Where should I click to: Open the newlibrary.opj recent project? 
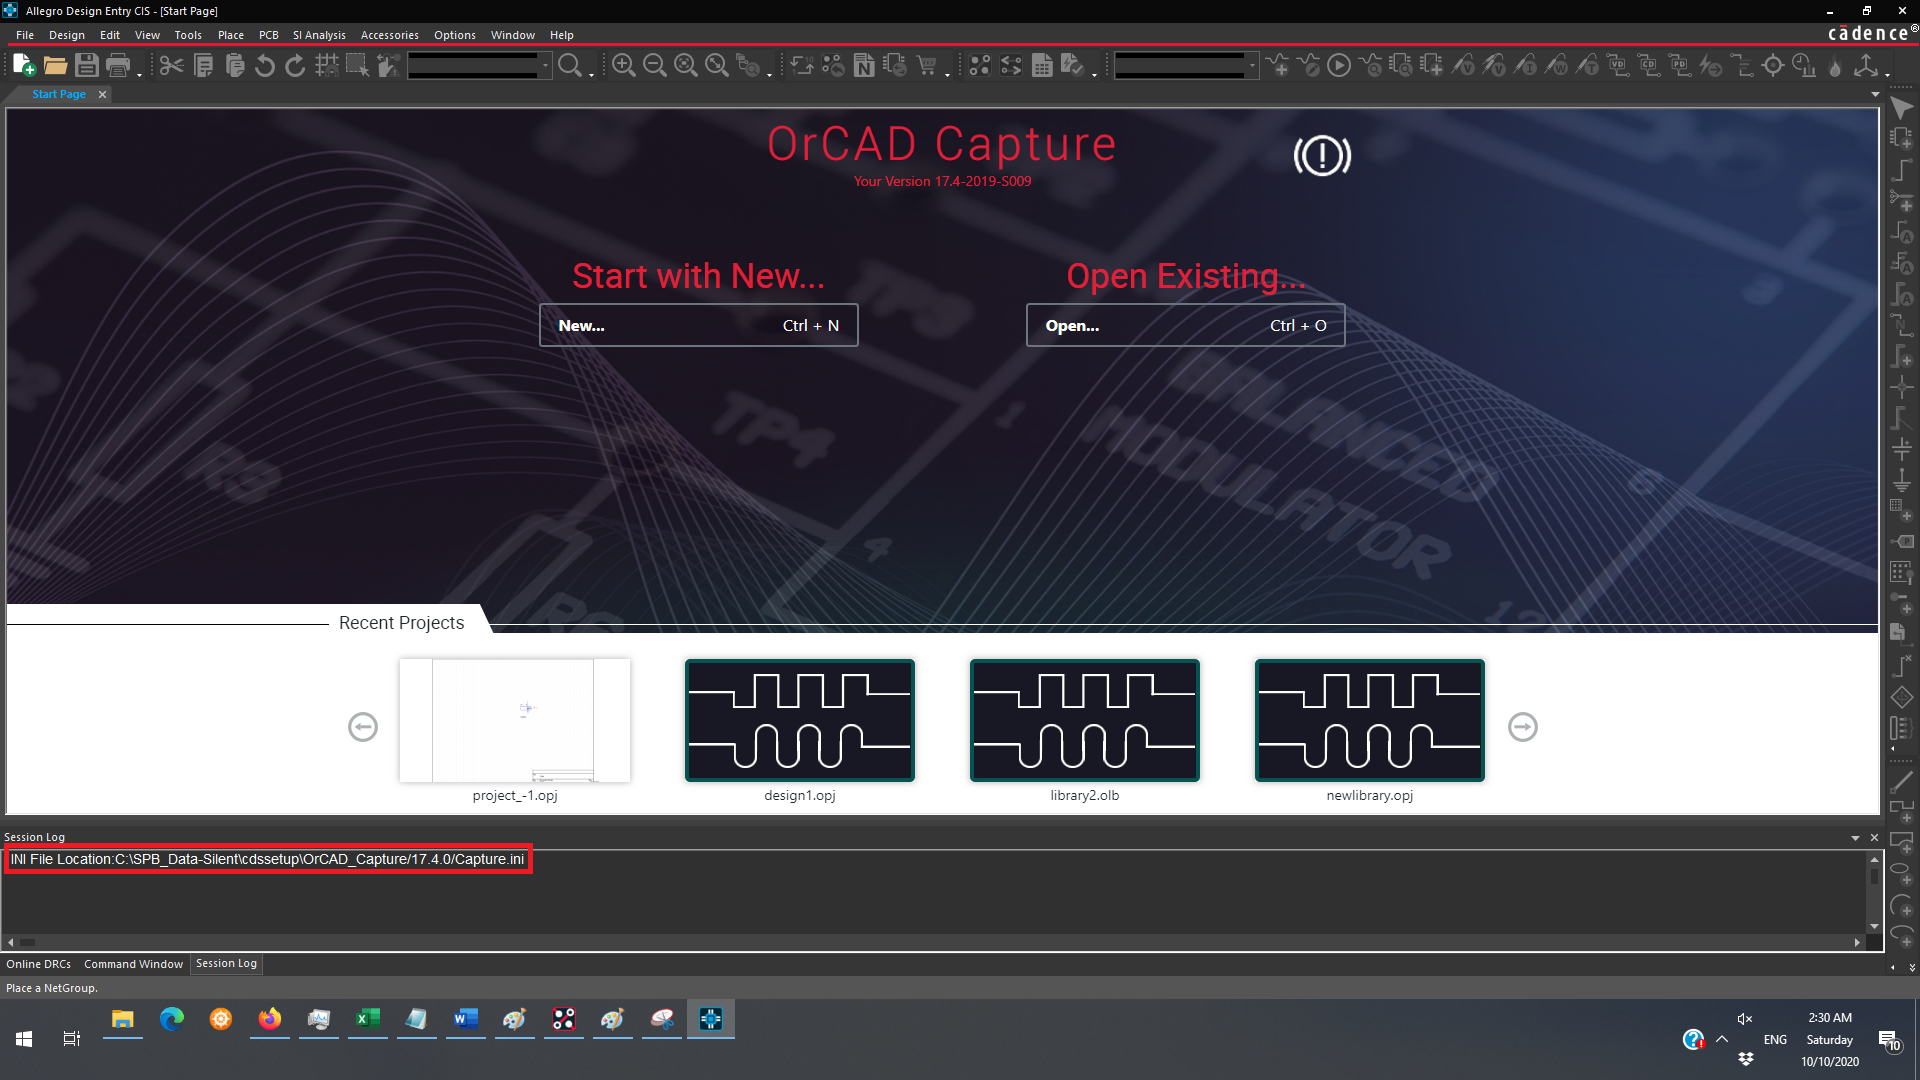coord(1370,720)
